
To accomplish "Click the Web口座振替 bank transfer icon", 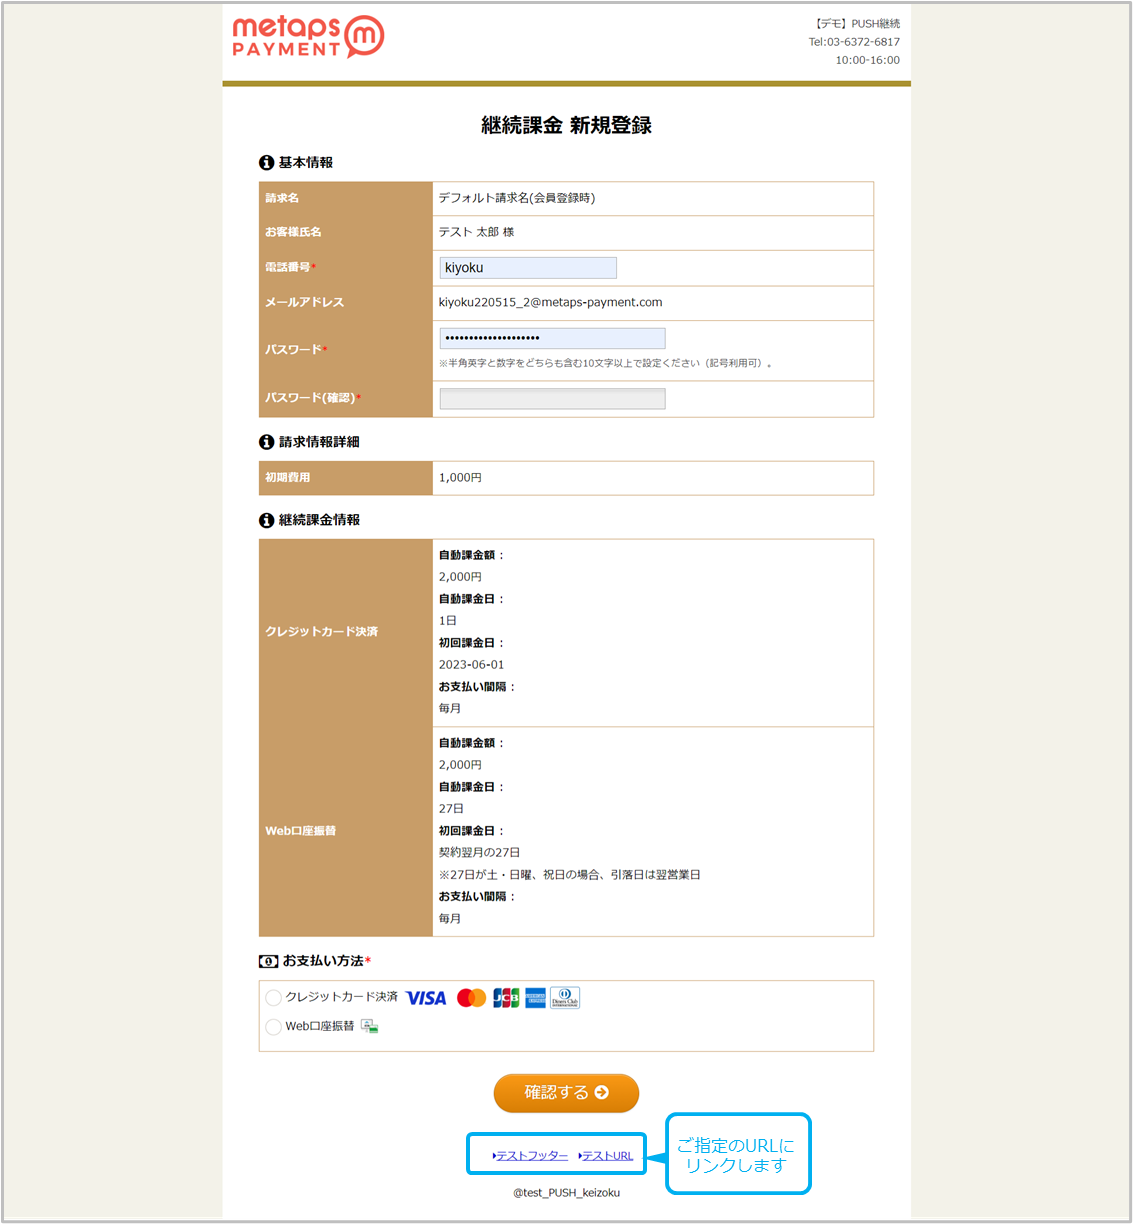I will tap(369, 1026).
